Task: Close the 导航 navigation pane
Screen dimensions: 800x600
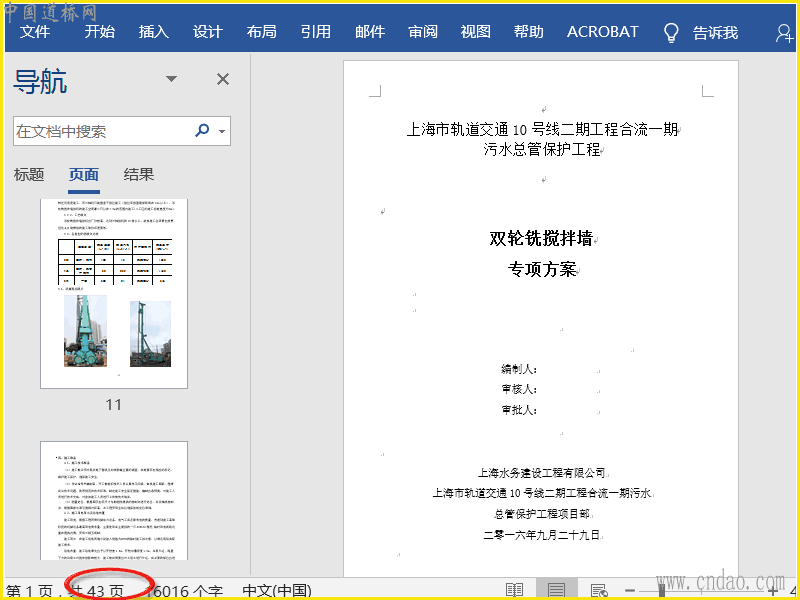Action: (x=223, y=79)
